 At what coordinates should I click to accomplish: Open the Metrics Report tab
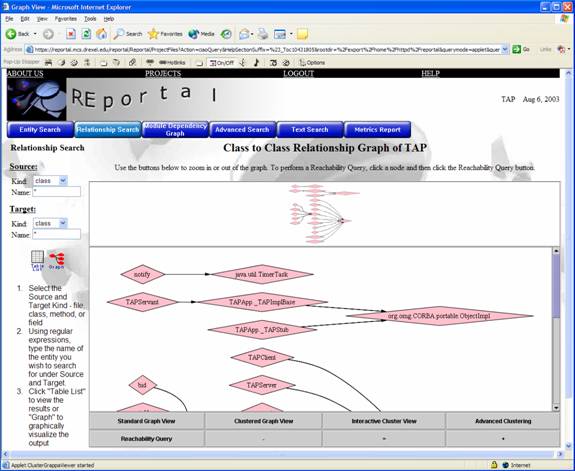(377, 129)
